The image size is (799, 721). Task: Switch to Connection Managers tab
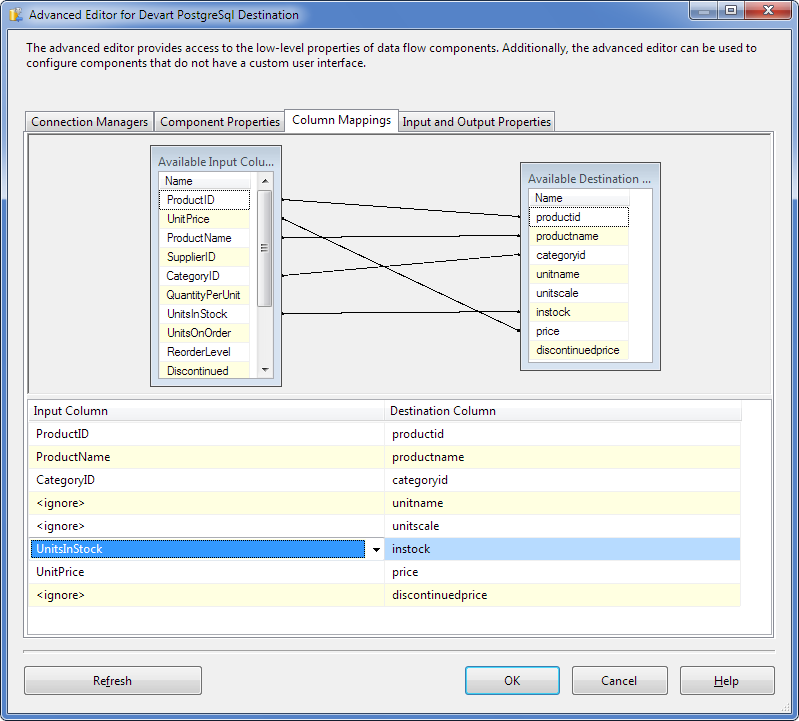90,122
